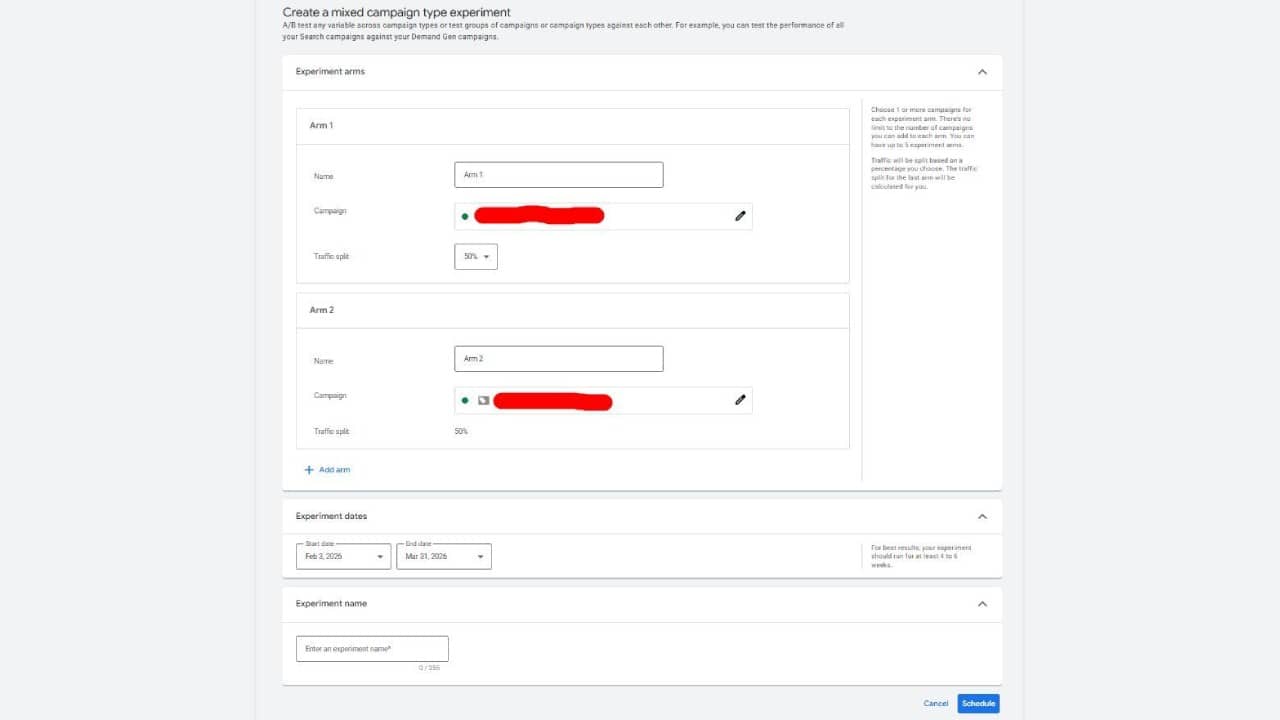The width and height of the screenshot is (1280, 720).
Task: Click the green status dot in Arm 2
Action: coord(465,400)
